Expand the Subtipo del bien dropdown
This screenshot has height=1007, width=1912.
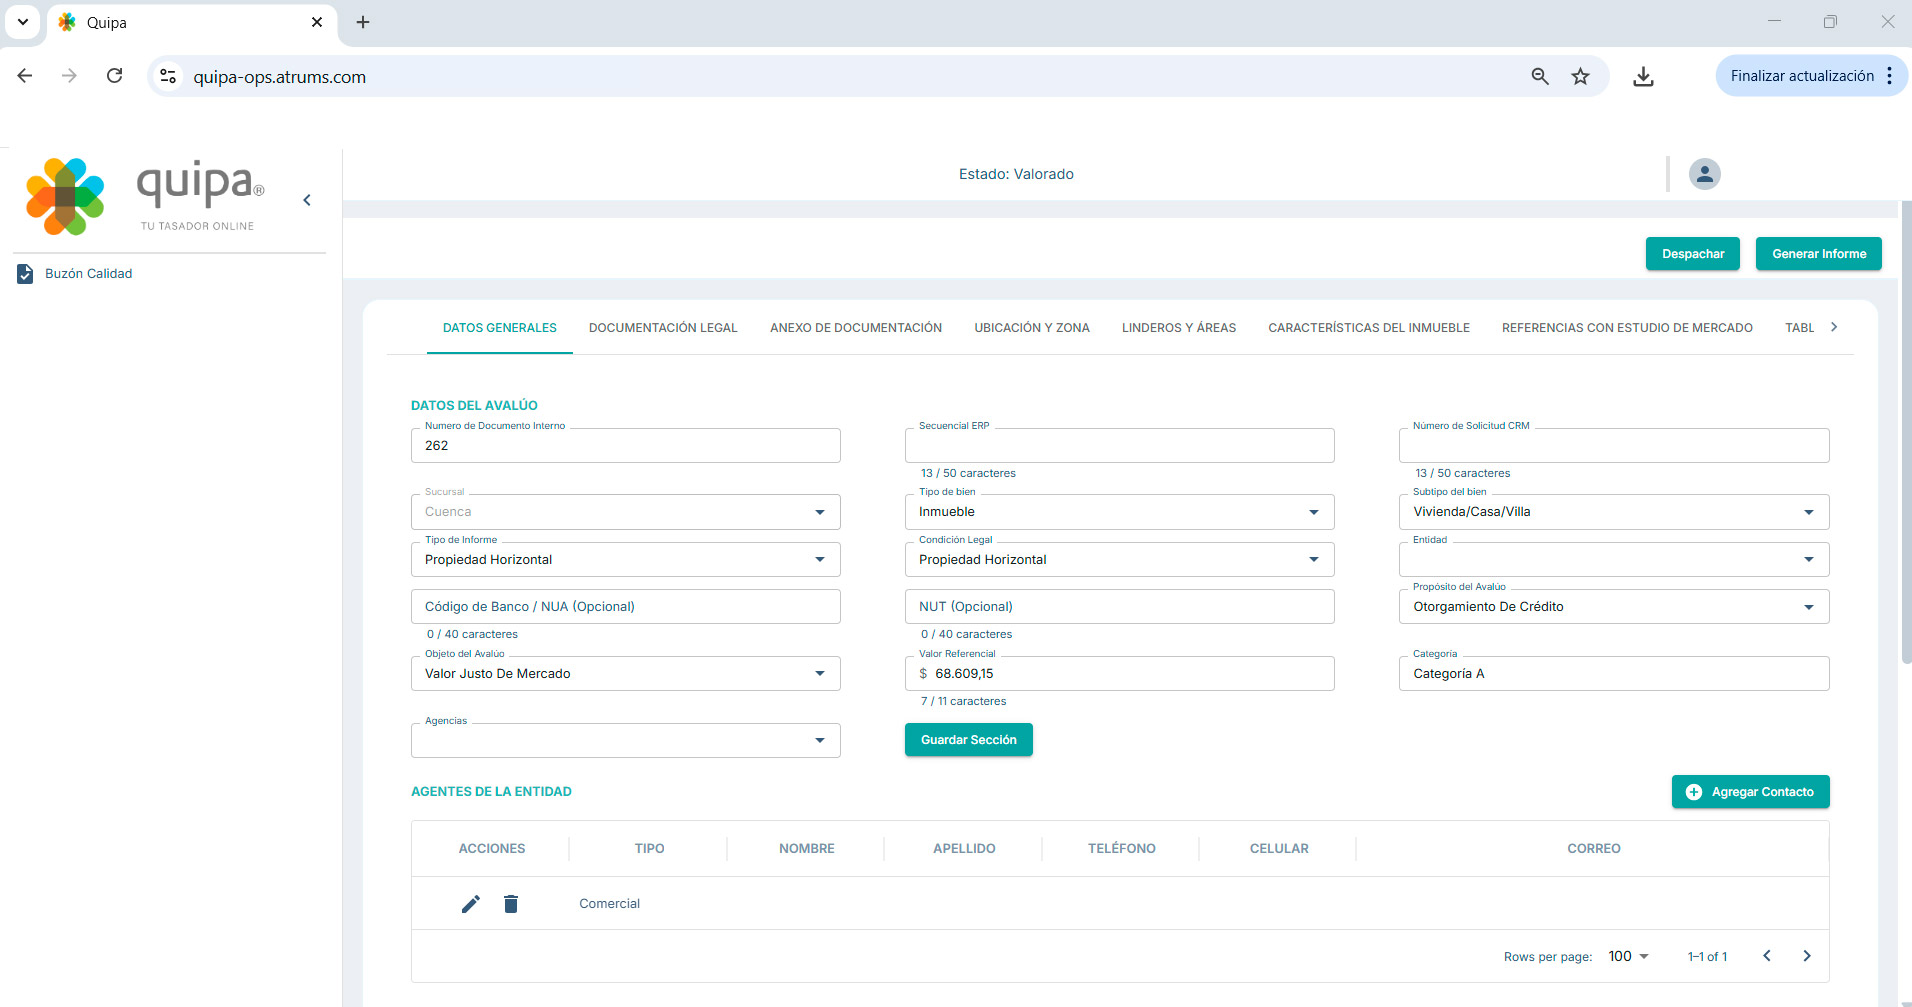[x=1613, y=512]
